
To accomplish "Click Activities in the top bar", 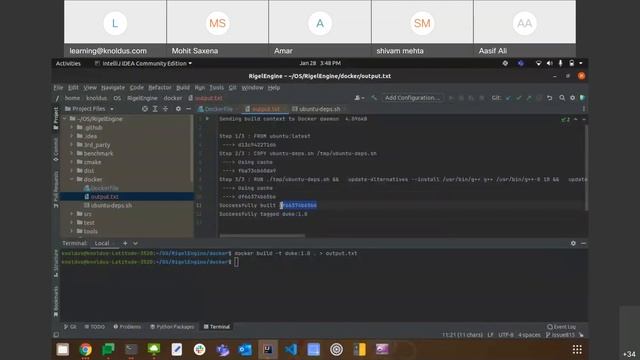I will point(68,63).
